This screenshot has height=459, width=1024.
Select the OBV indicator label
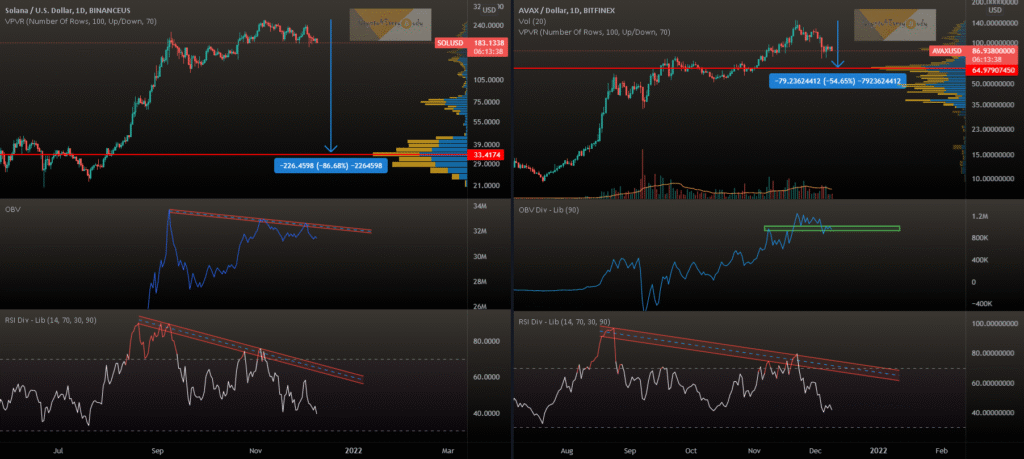pos(14,210)
